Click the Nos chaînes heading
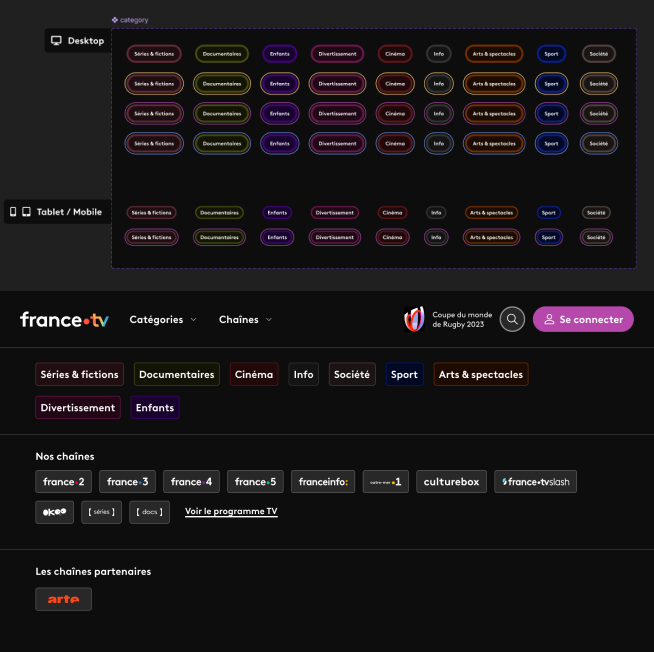Image resolution: width=654 pixels, height=652 pixels. 65,456
